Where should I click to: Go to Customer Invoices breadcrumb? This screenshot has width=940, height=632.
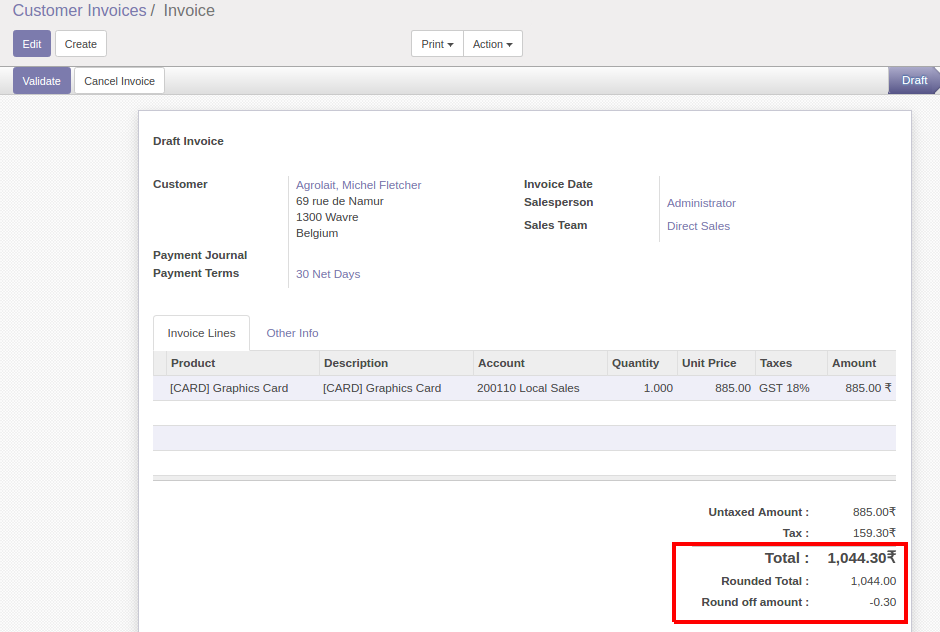(x=79, y=11)
